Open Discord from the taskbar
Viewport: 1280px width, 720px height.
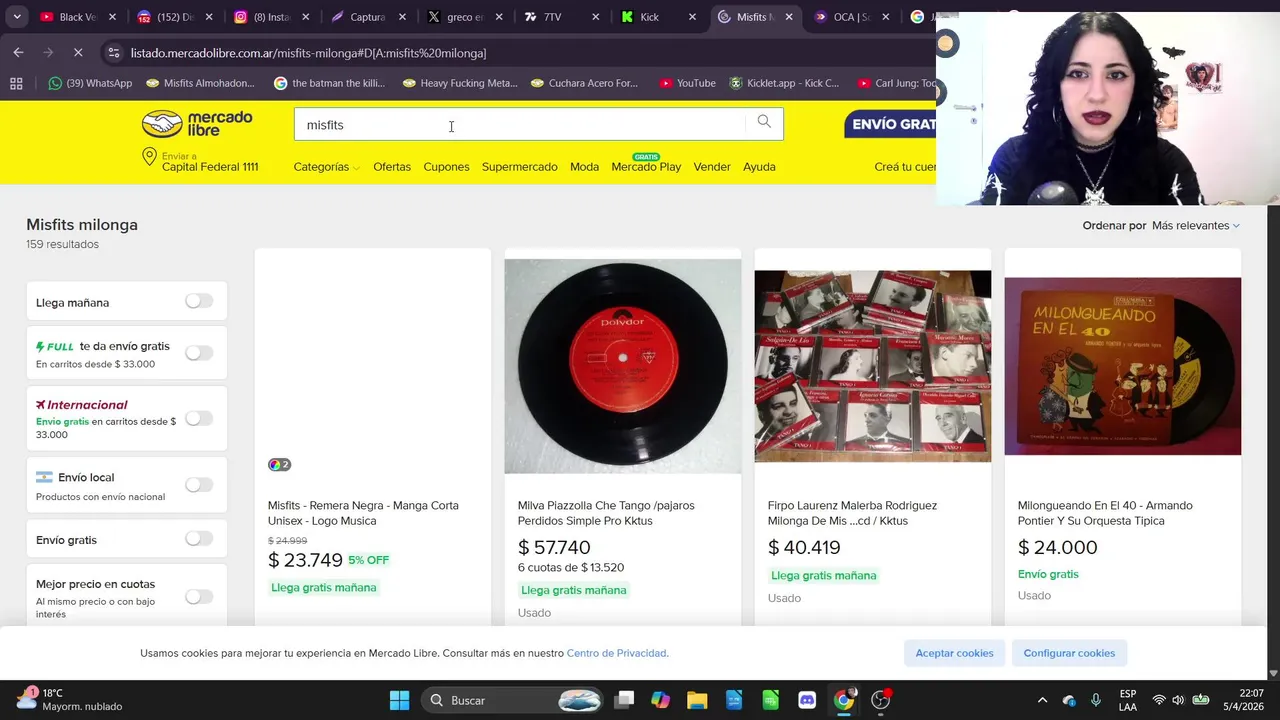click(807, 700)
